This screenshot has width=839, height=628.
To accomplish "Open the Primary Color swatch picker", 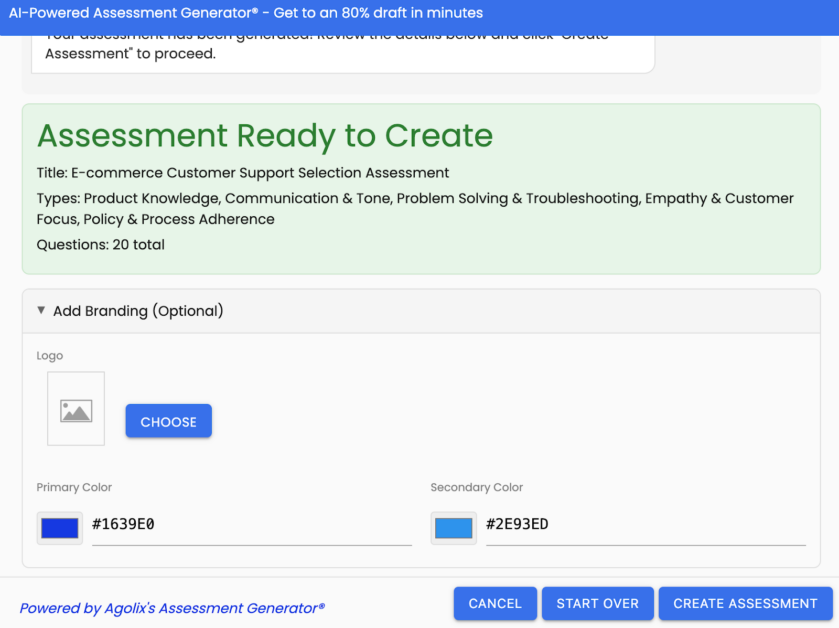I will pyautogui.click(x=60, y=528).
